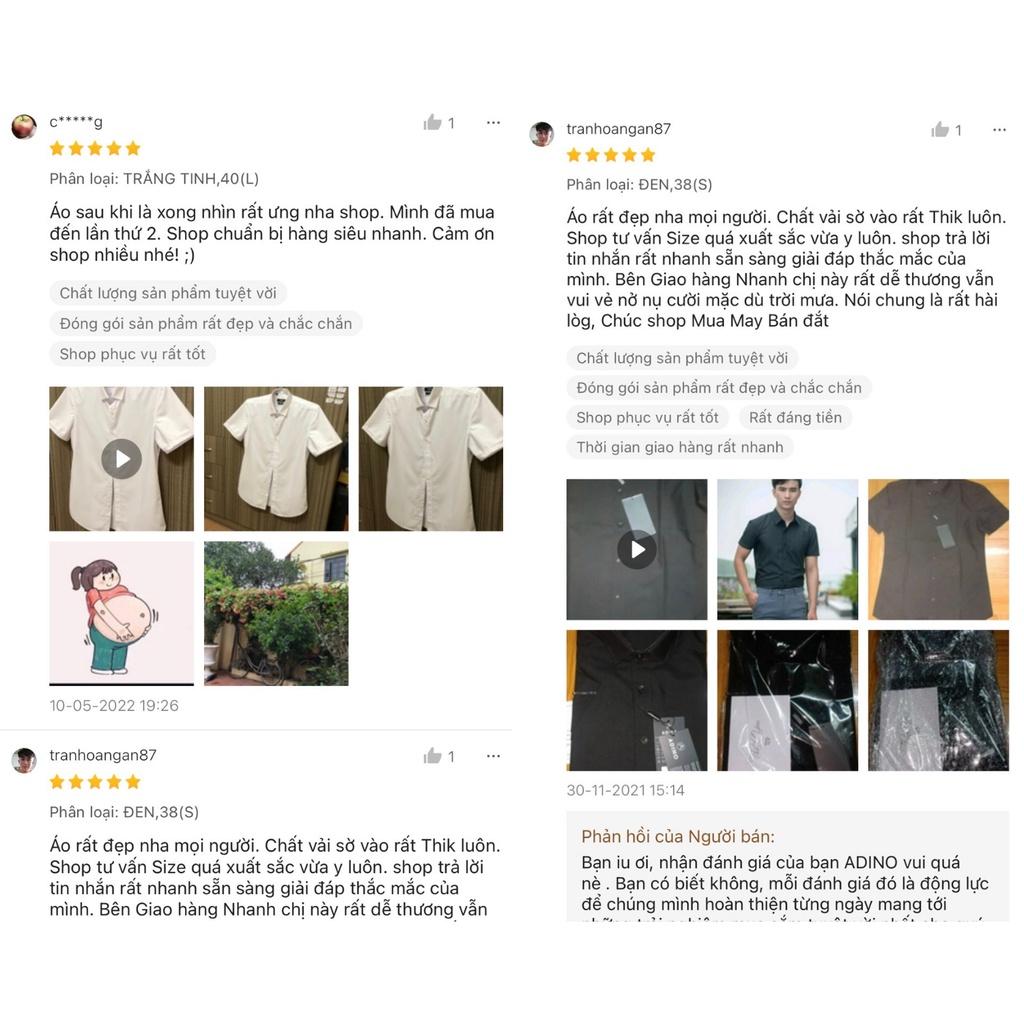Open the c*****g apple avatar
This screenshot has width=1024, height=1024.
point(24,126)
